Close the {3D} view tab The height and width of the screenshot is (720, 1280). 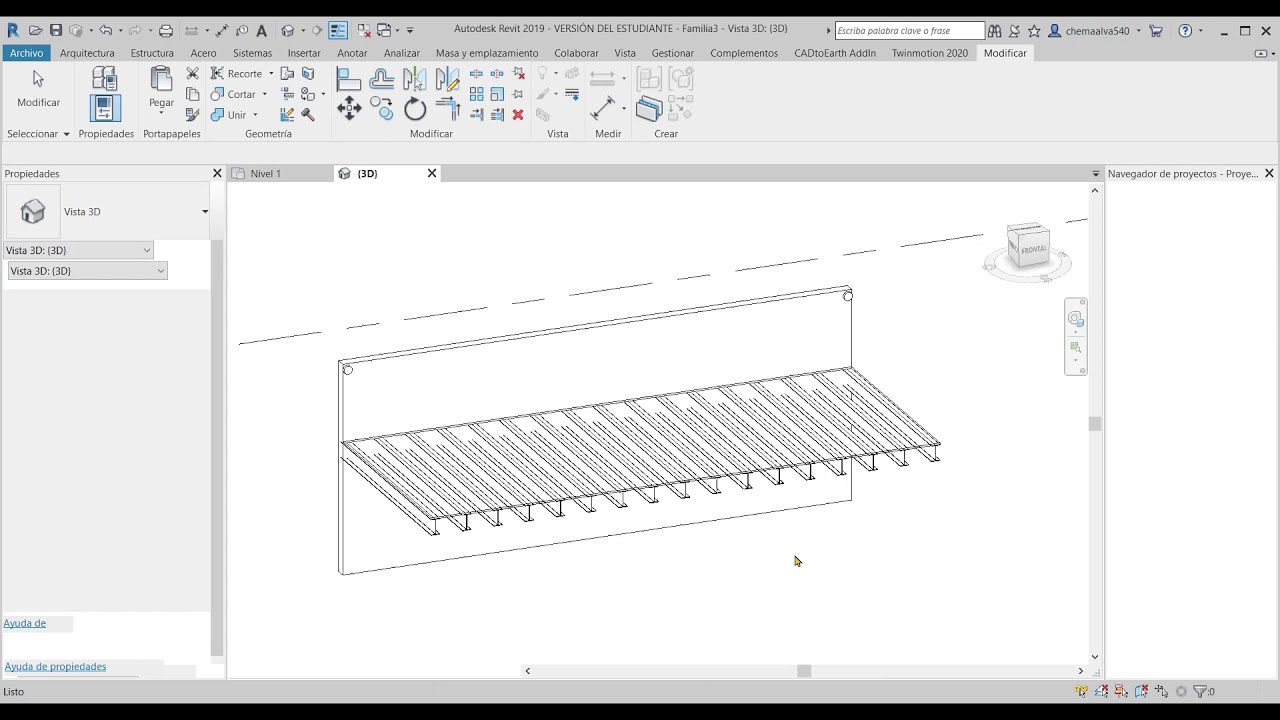coord(432,173)
